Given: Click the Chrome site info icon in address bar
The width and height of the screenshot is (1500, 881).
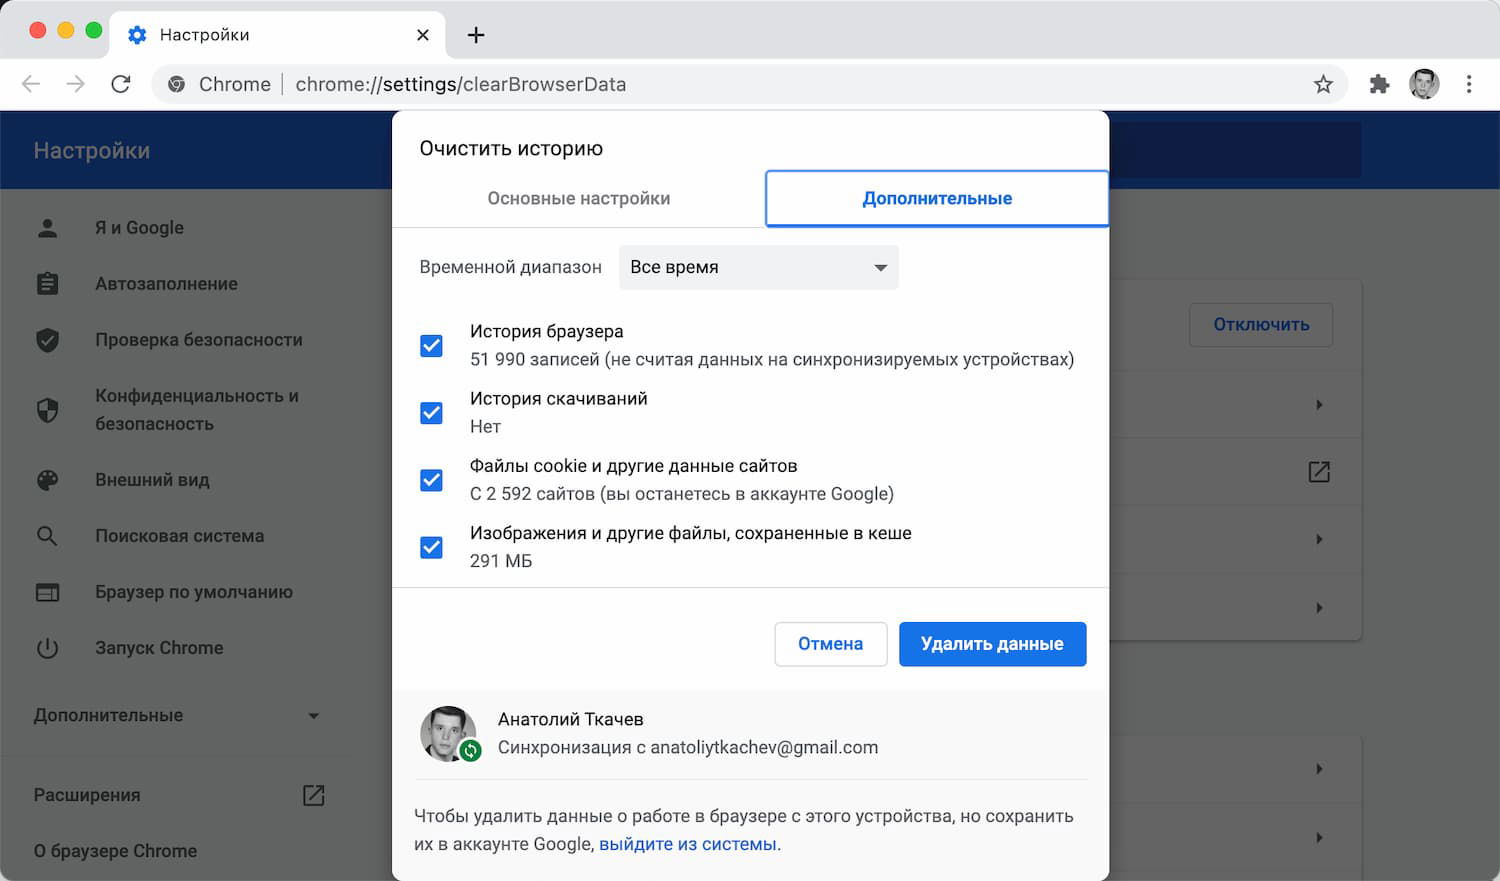Looking at the screenshot, I should coord(176,84).
